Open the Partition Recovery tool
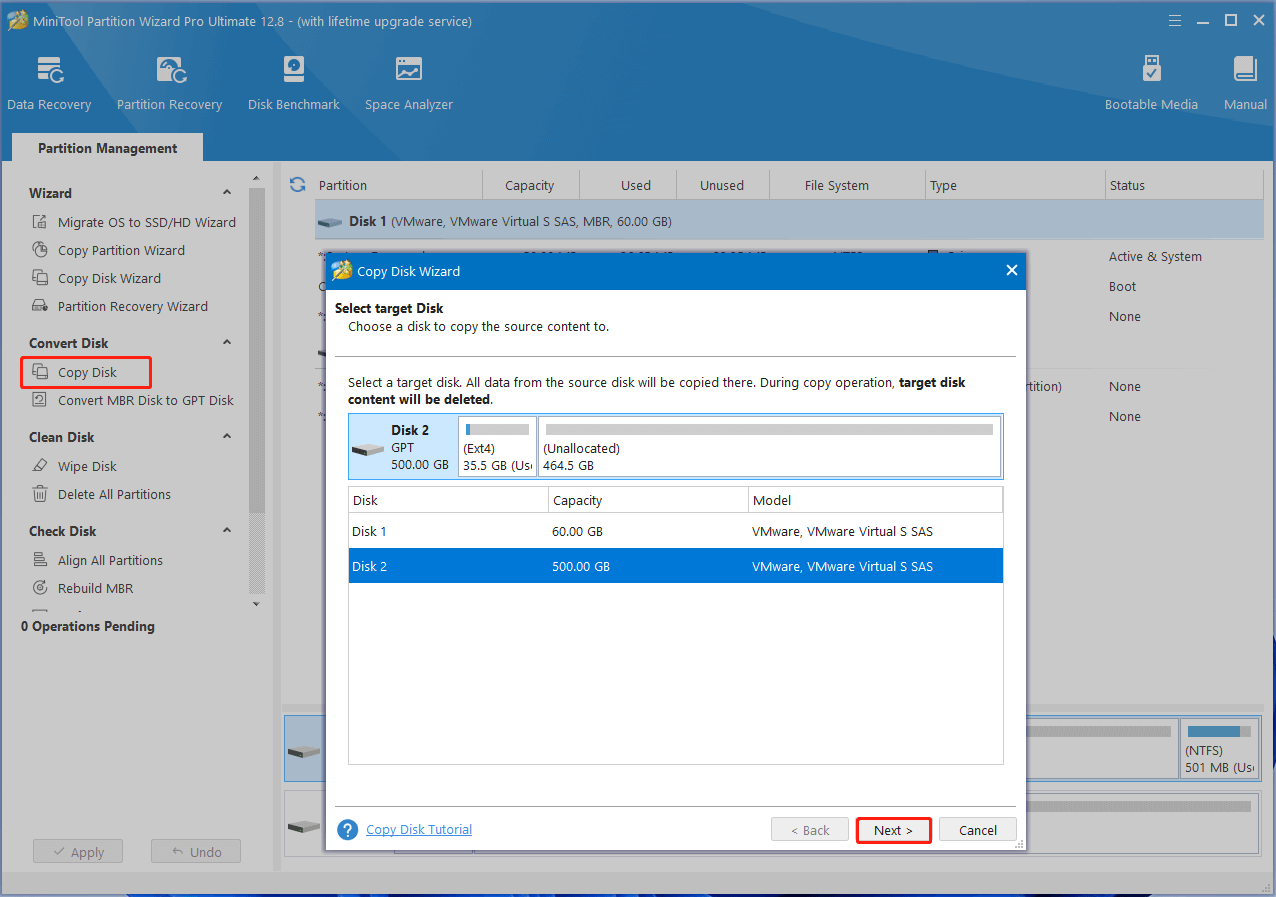This screenshot has width=1276, height=897. [169, 83]
